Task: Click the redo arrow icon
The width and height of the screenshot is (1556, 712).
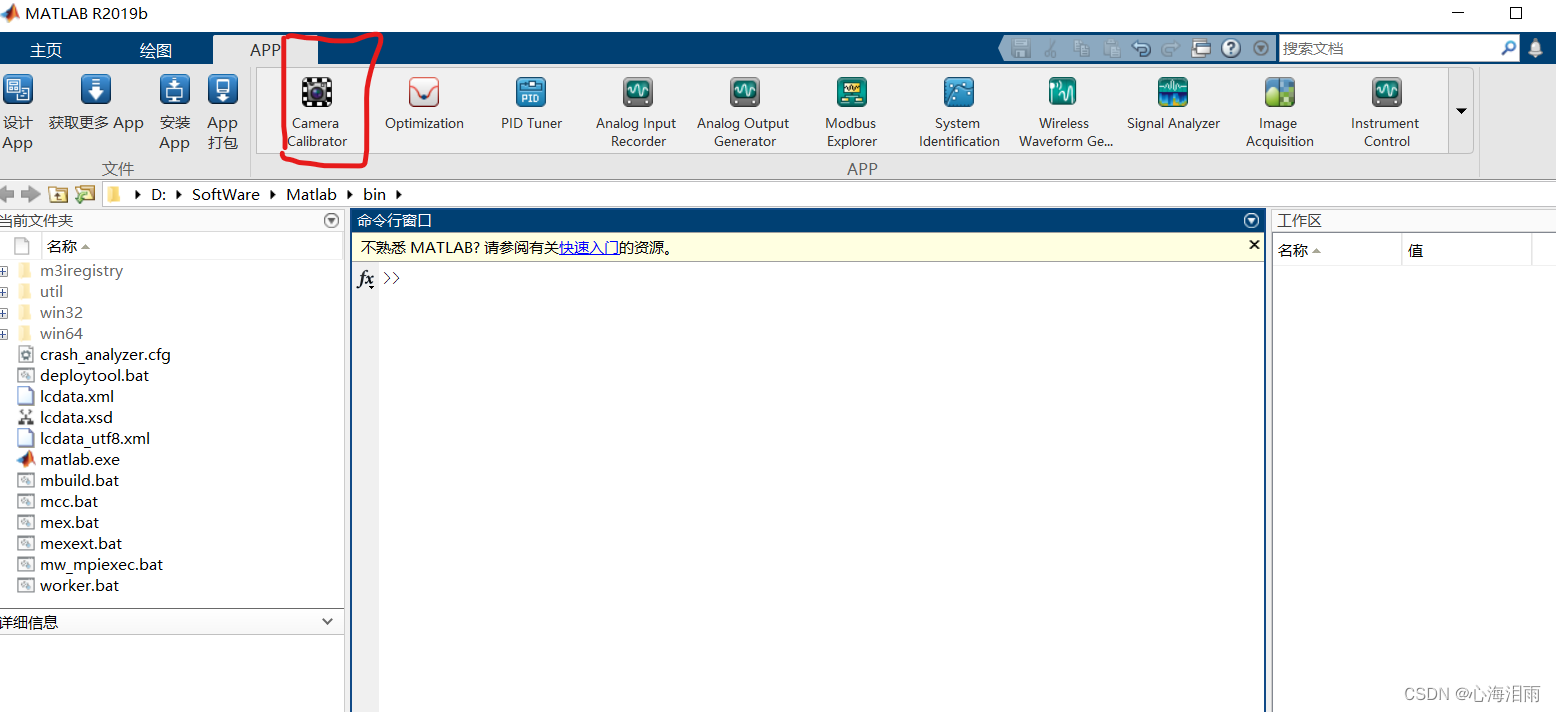Action: click(1171, 48)
